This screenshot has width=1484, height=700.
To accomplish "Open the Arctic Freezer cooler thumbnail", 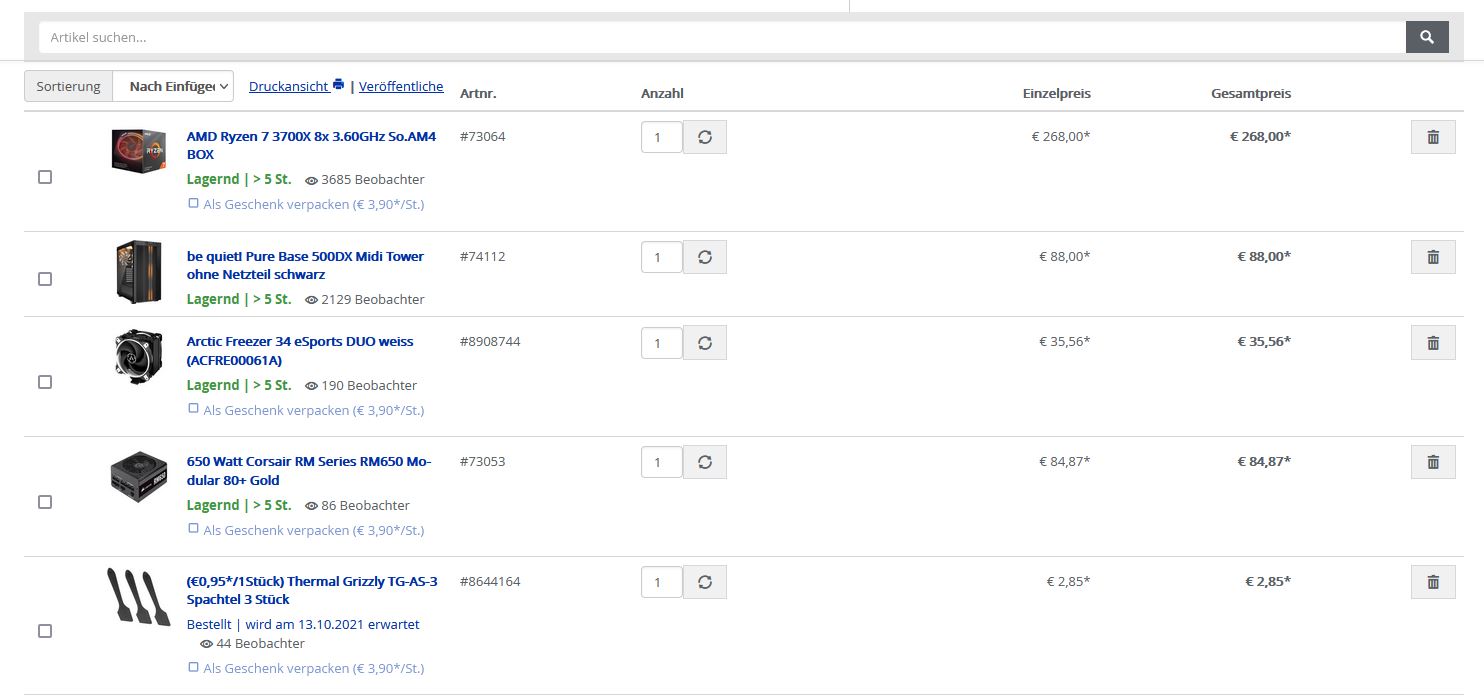I will (x=138, y=357).
